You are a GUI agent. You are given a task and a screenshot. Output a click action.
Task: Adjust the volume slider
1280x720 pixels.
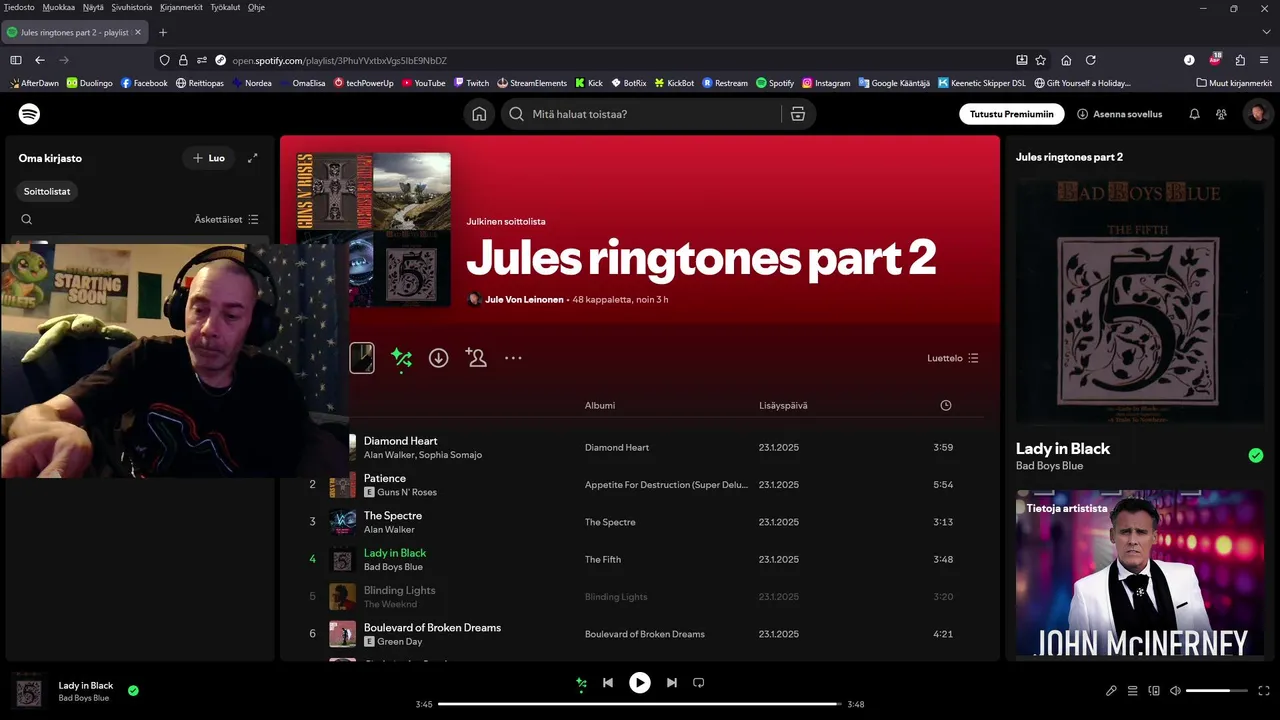[1217, 691]
